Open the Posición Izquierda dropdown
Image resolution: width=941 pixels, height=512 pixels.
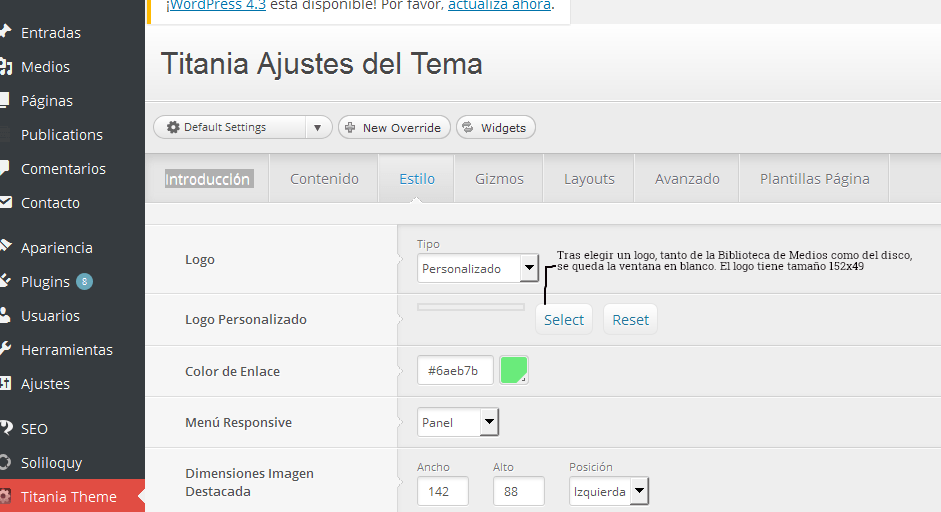coord(609,492)
